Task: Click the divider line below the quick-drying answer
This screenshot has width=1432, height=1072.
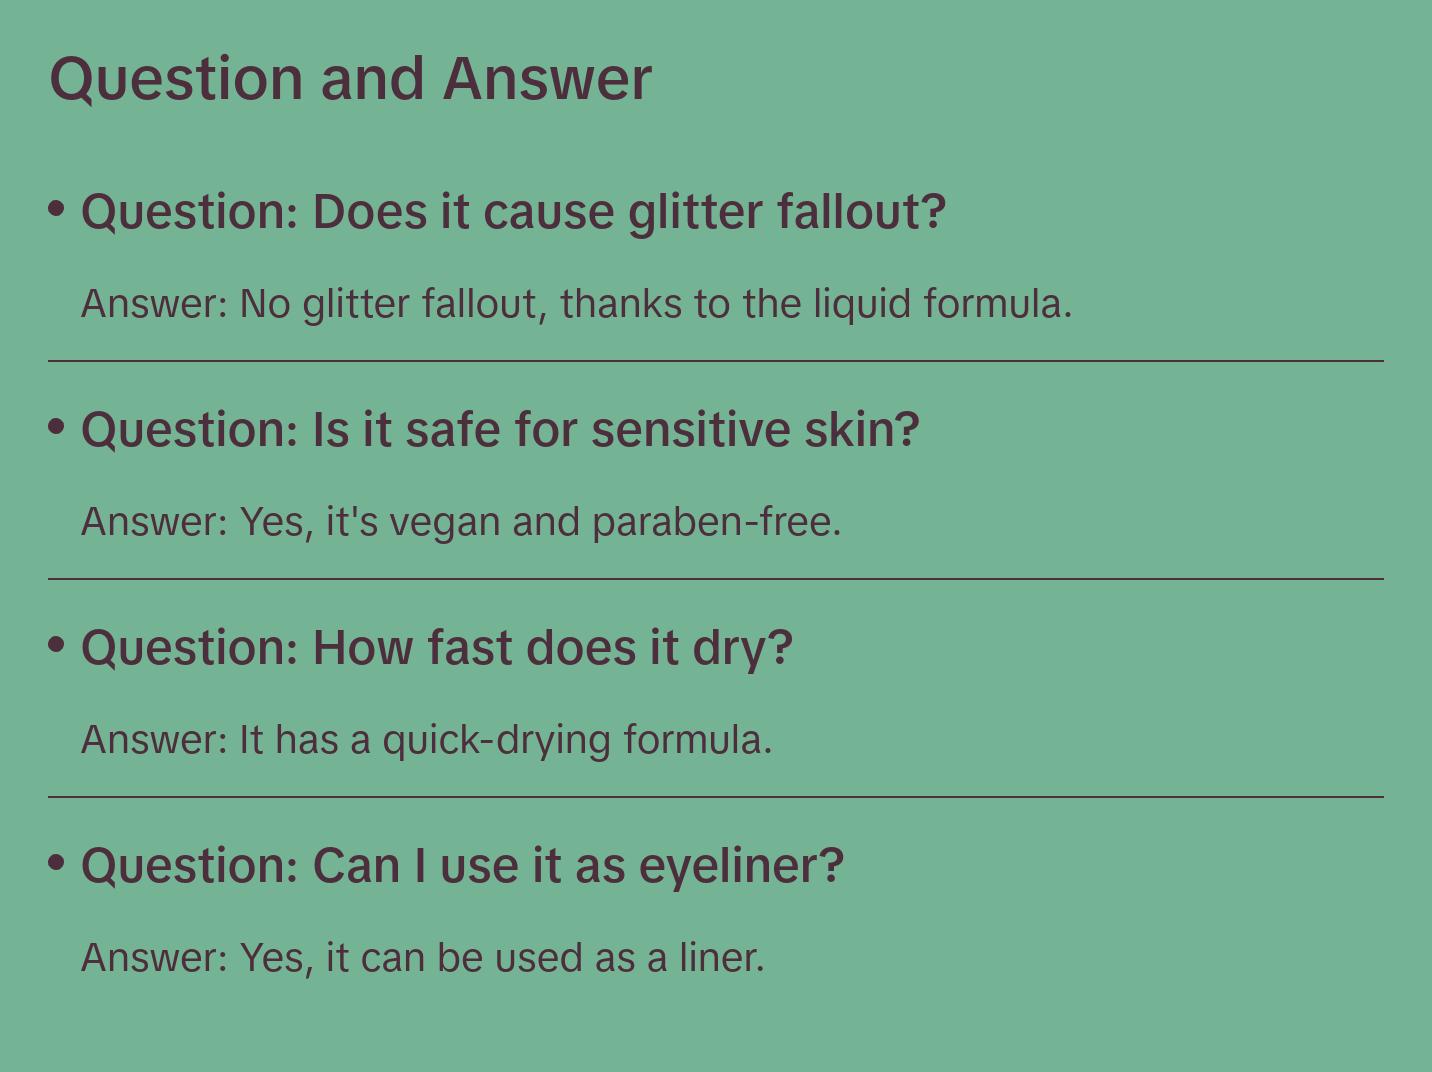Action: [x=716, y=797]
